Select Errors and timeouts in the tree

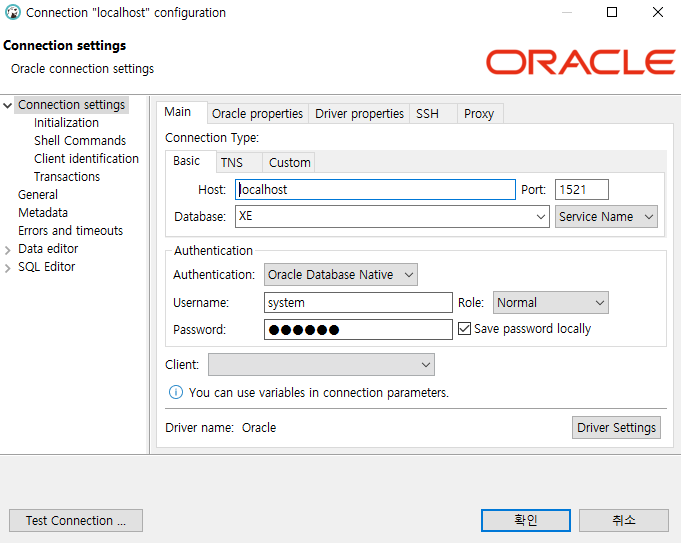coord(70,231)
